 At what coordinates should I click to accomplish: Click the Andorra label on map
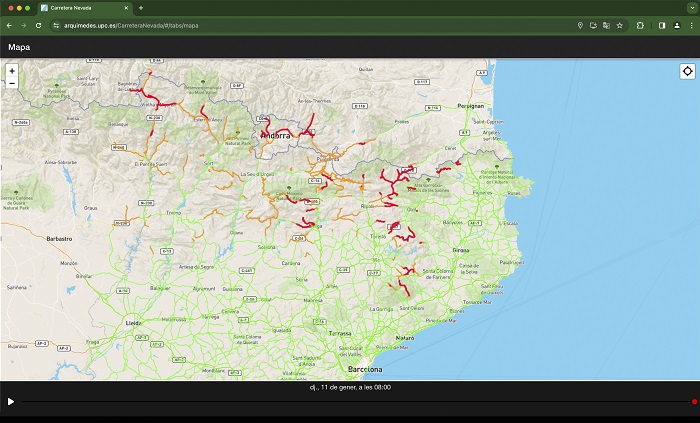coord(275,134)
